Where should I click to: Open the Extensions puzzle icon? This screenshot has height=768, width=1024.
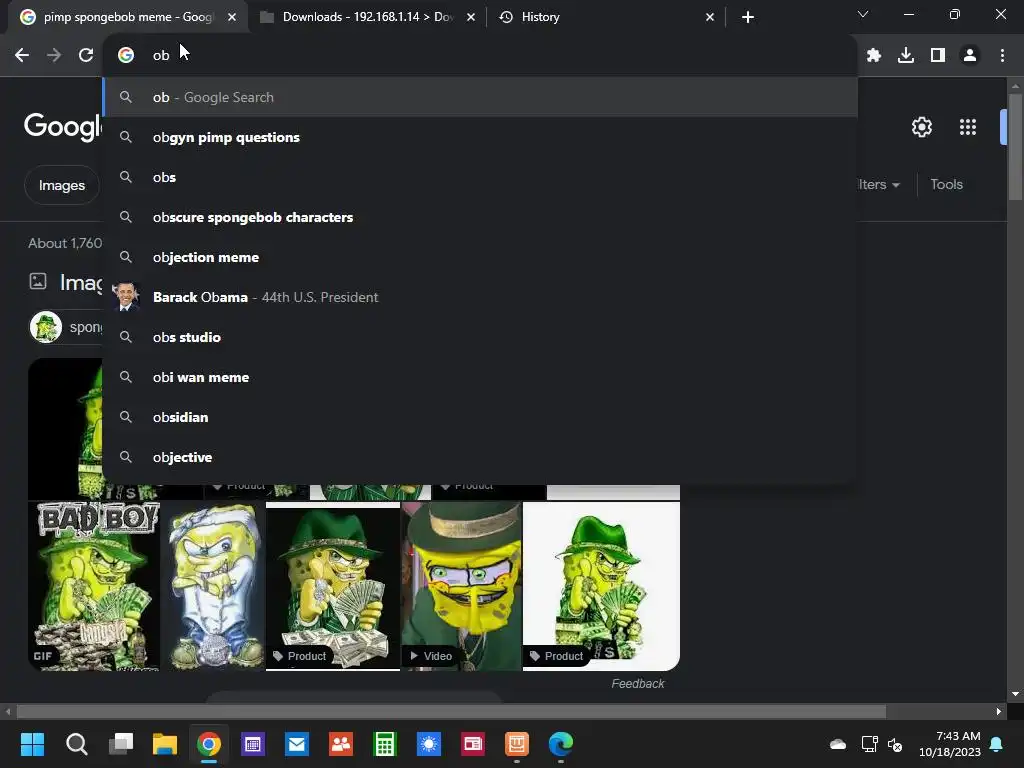pyautogui.click(x=874, y=56)
